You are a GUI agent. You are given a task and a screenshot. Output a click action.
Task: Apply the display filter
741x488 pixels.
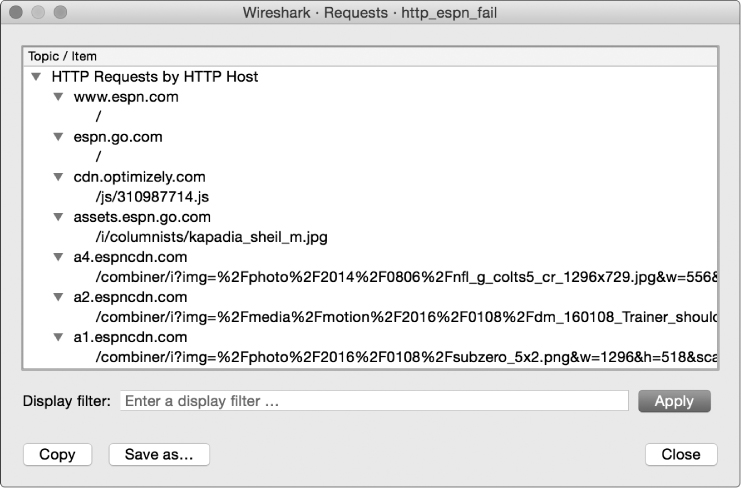point(674,401)
